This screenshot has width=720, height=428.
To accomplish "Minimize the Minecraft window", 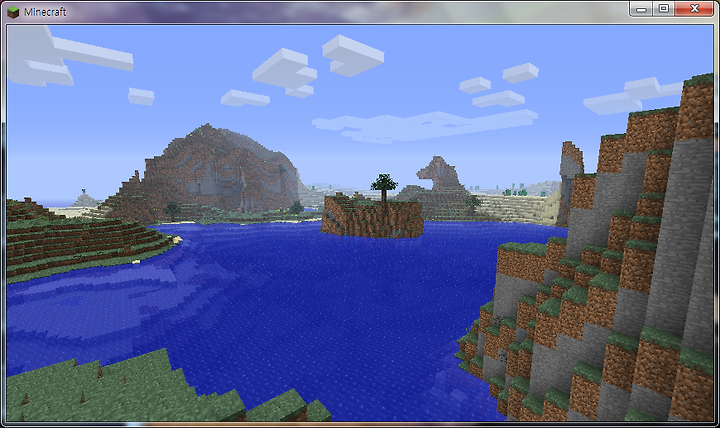I will coord(641,9).
